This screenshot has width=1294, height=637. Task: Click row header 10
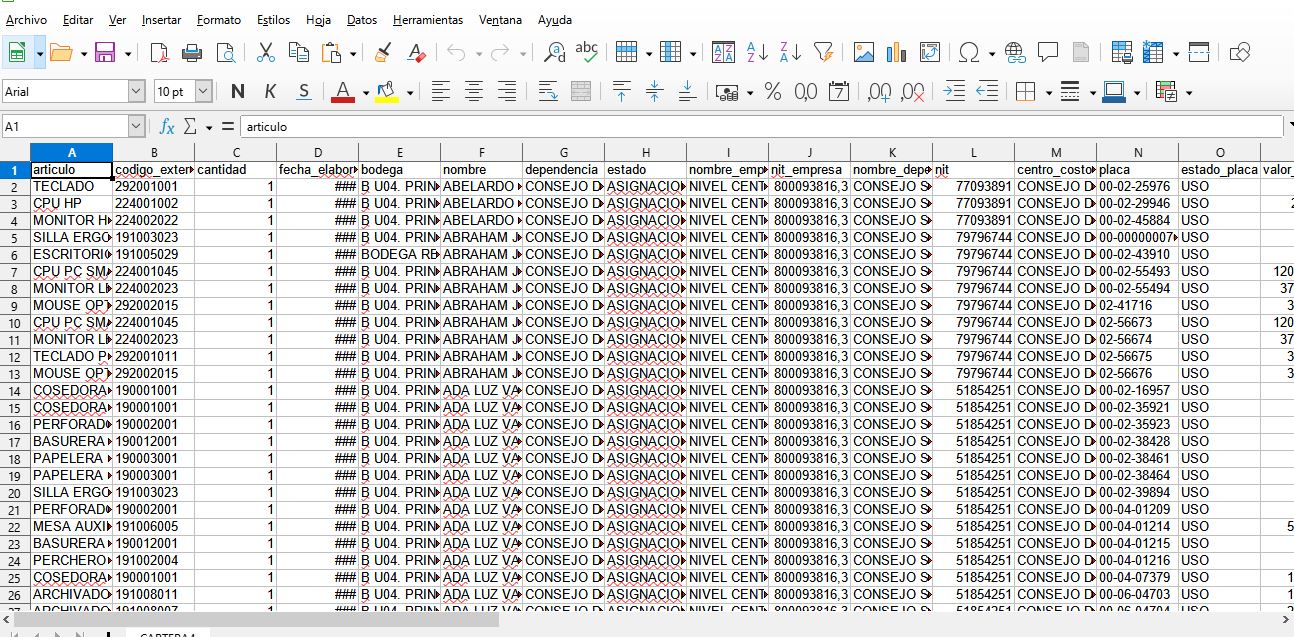[15, 323]
